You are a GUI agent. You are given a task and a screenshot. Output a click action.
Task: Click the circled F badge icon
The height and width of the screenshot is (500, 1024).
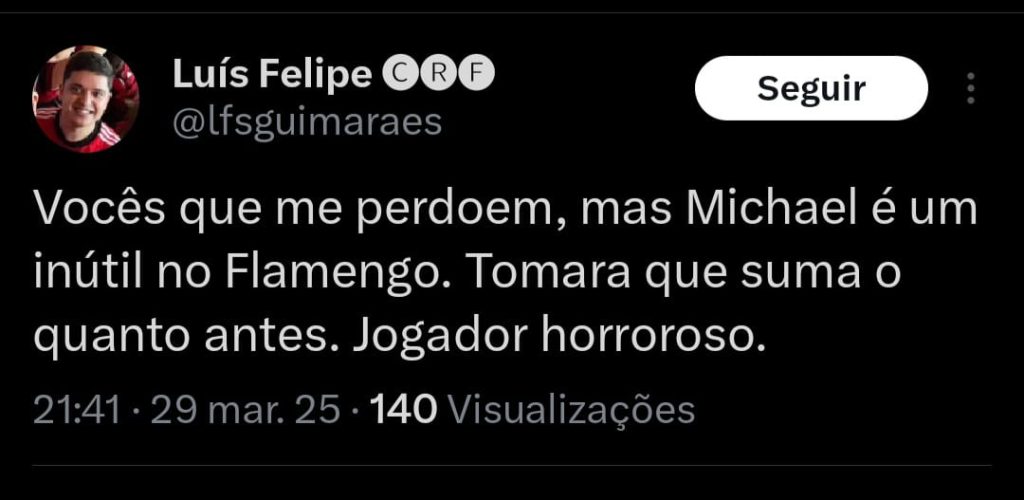480,74
